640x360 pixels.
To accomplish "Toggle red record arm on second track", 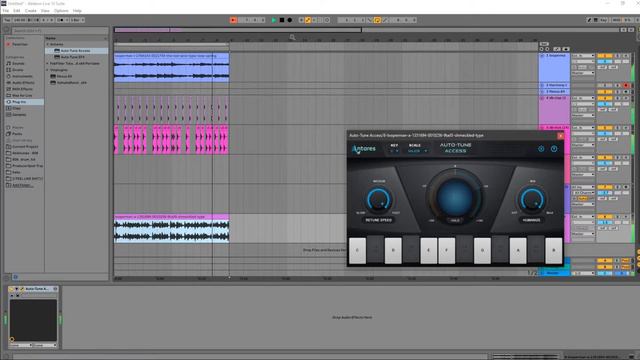I will click(626, 85).
